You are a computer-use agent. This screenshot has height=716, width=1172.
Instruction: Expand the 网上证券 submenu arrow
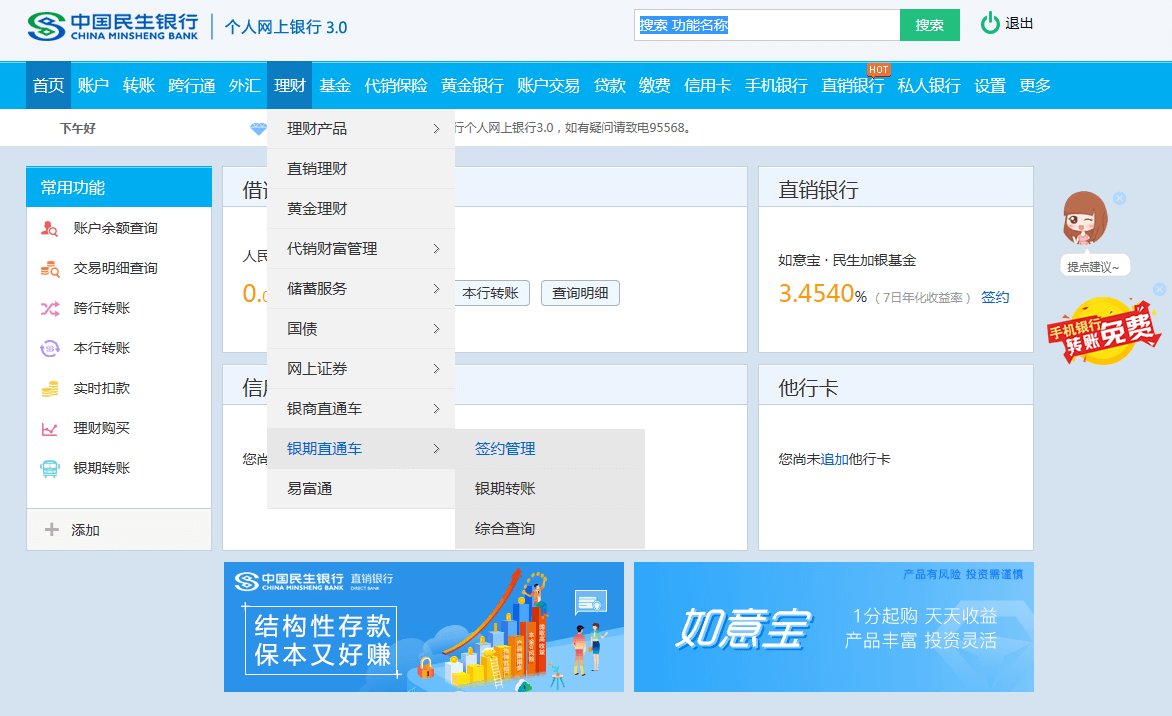(437, 368)
